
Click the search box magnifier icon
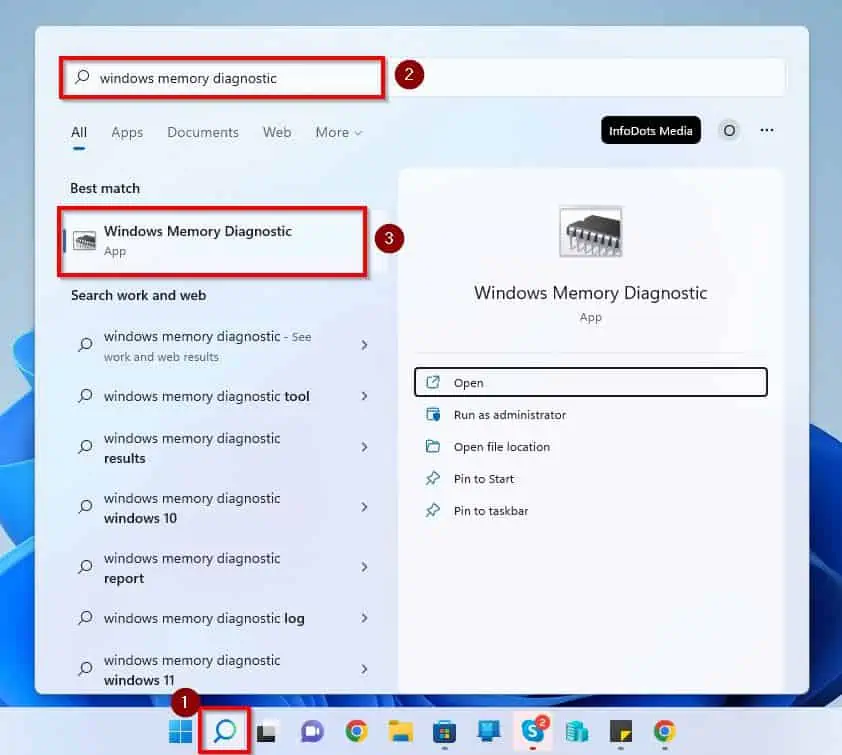(x=82, y=77)
